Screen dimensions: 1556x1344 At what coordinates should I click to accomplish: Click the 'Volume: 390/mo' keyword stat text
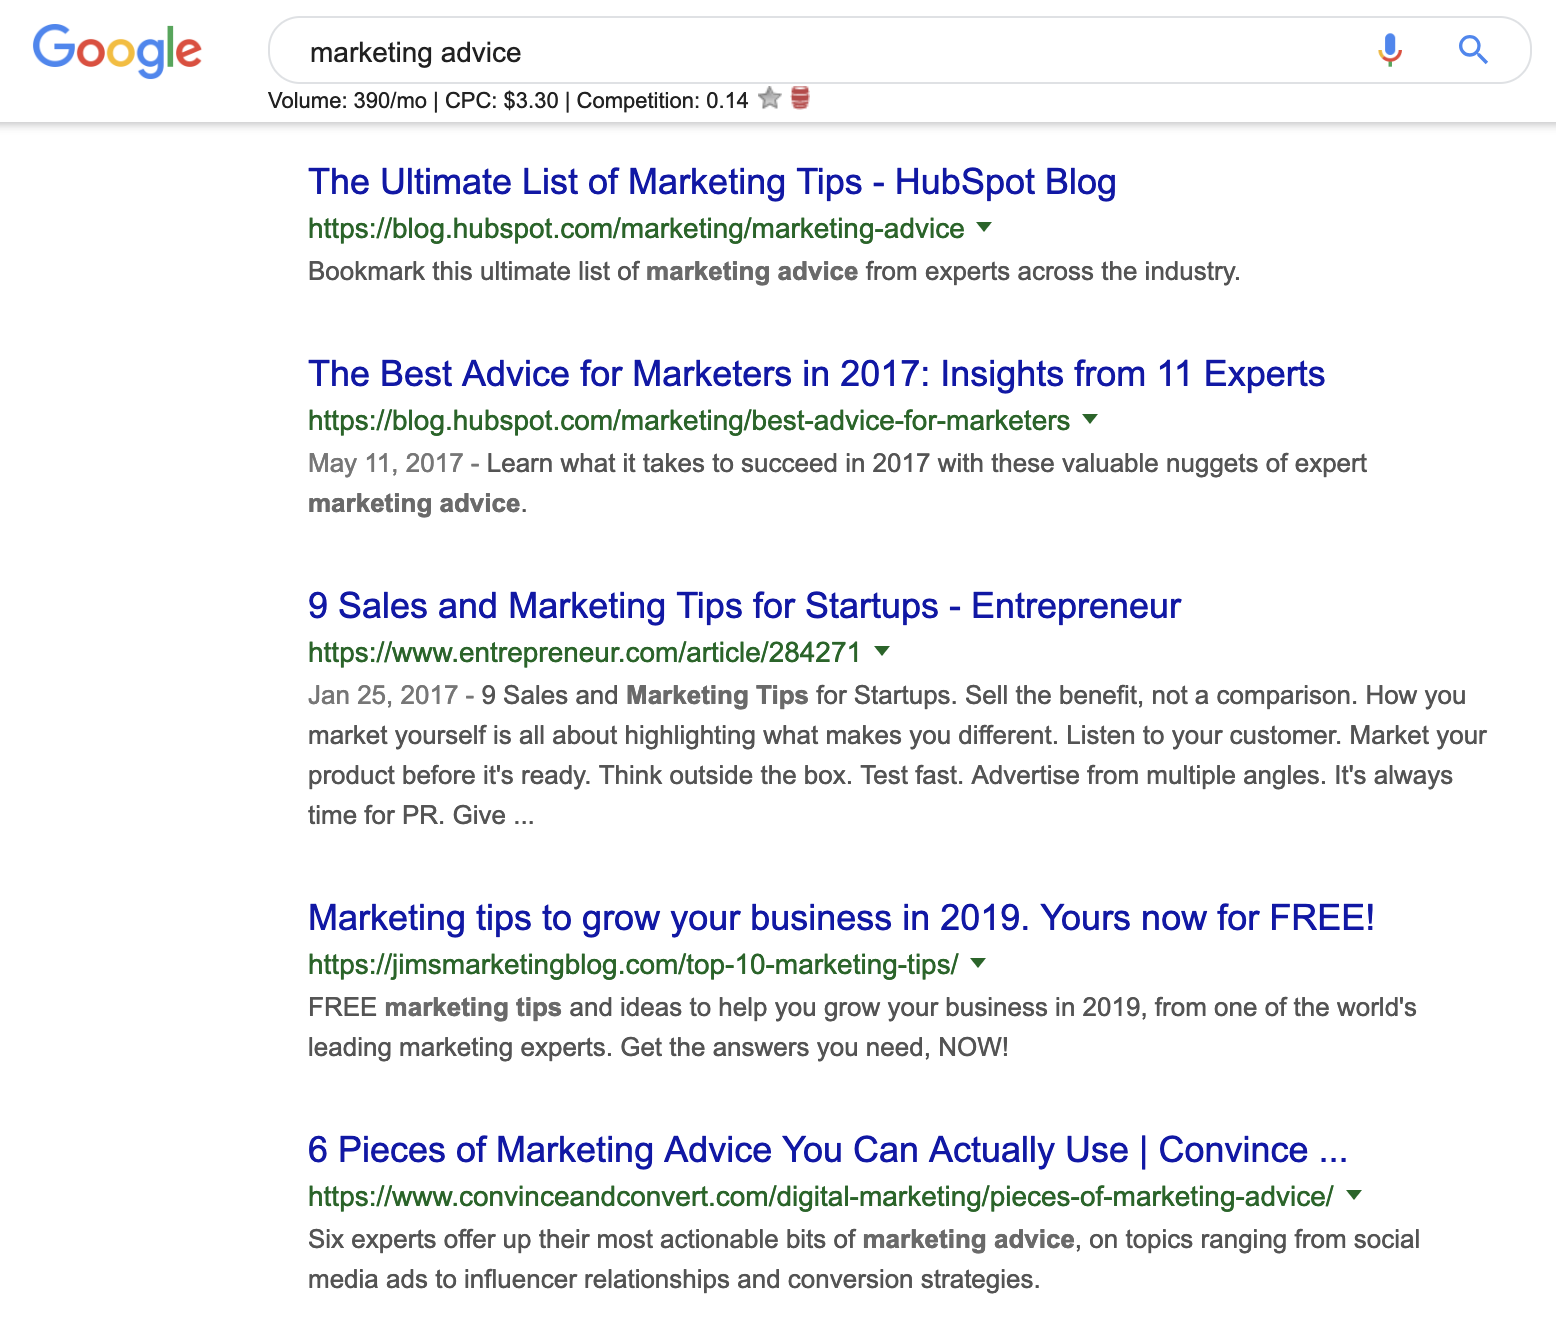coord(347,101)
